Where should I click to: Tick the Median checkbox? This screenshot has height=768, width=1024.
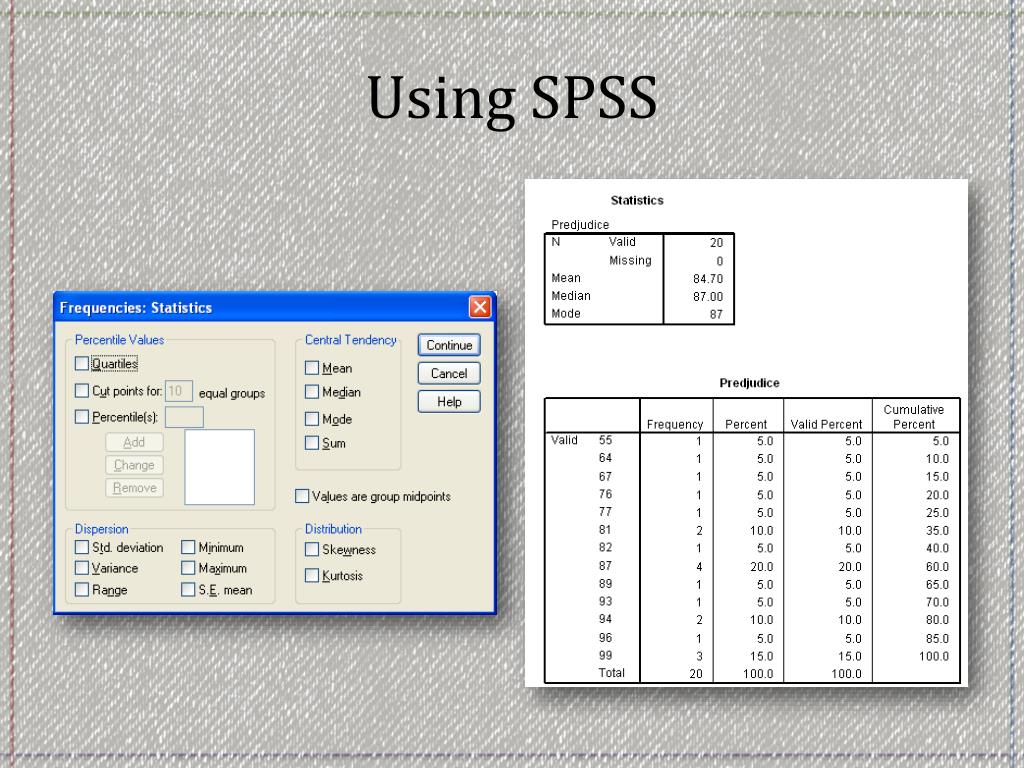[x=312, y=392]
